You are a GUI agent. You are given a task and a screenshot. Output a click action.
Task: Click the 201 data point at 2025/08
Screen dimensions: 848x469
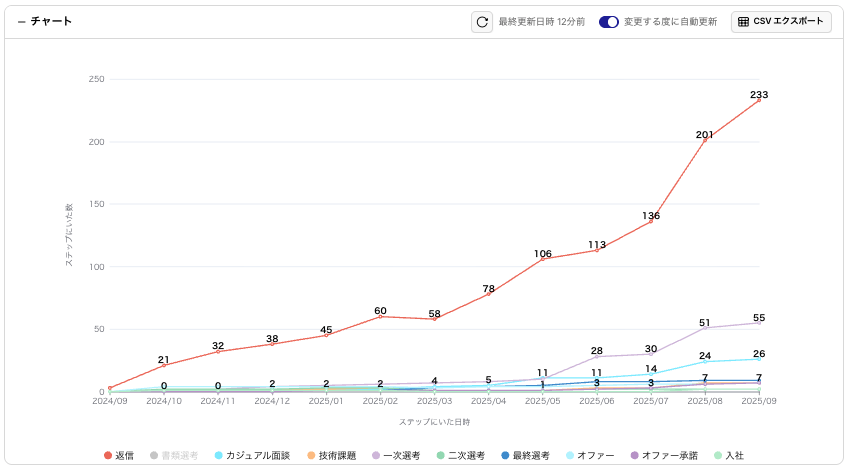pyautogui.click(x=705, y=140)
